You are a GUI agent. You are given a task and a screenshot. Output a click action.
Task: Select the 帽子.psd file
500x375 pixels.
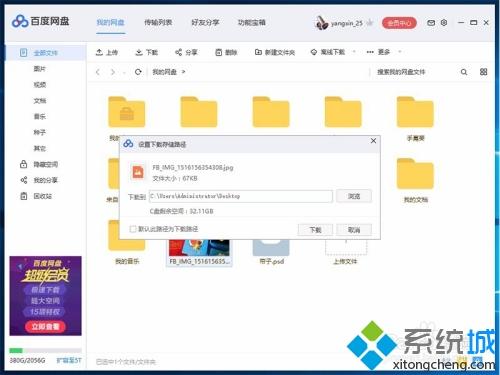(x=271, y=252)
